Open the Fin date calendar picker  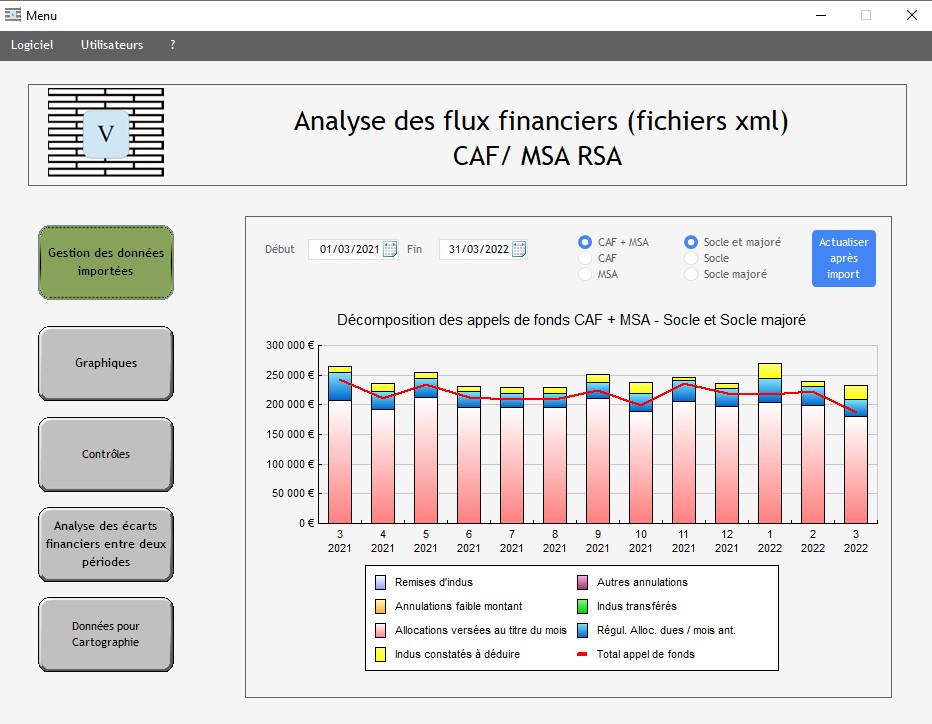519,249
